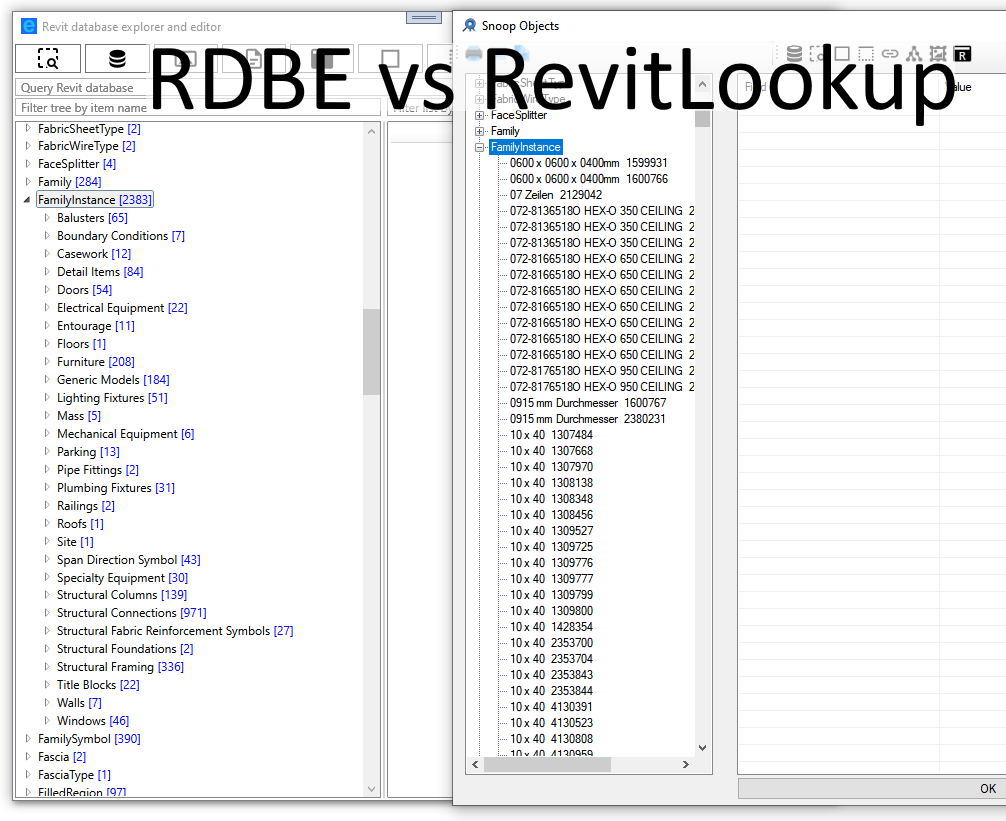Select the Walls [7] item
1006x821 pixels.
click(79, 702)
